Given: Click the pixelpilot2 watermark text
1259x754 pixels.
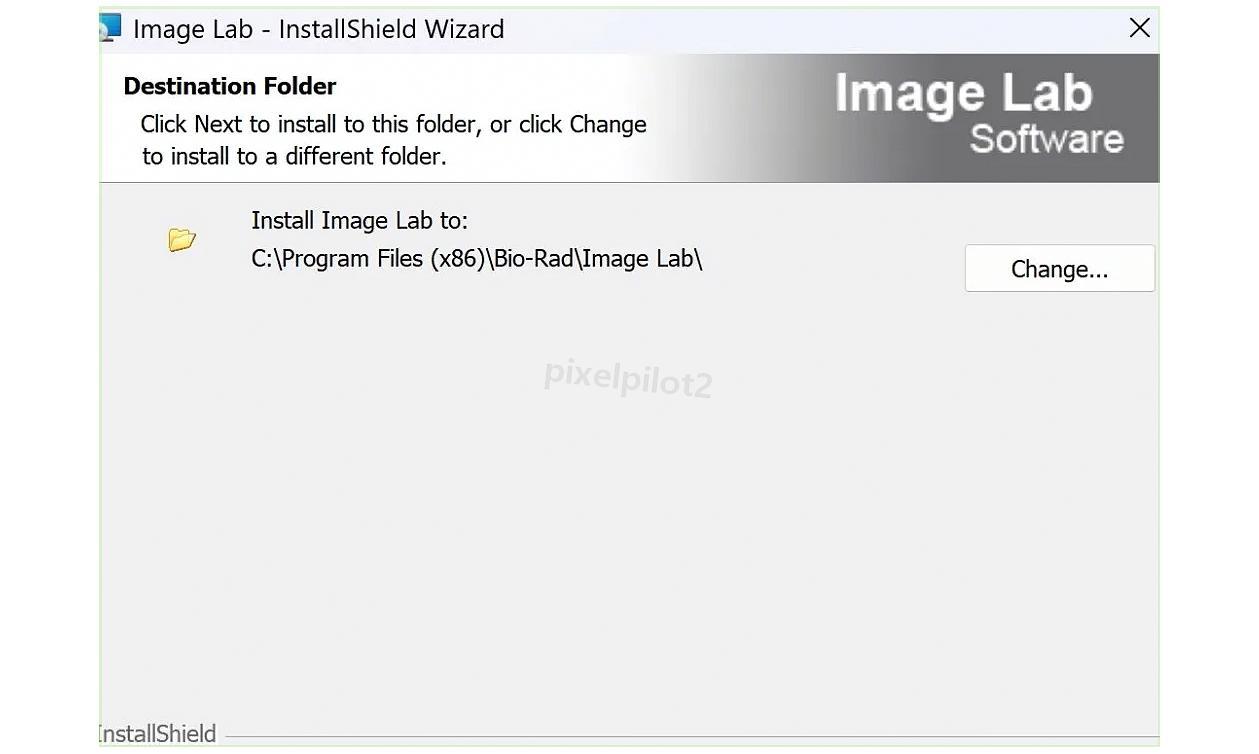Looking at the screenshot, I should [627, 380].
